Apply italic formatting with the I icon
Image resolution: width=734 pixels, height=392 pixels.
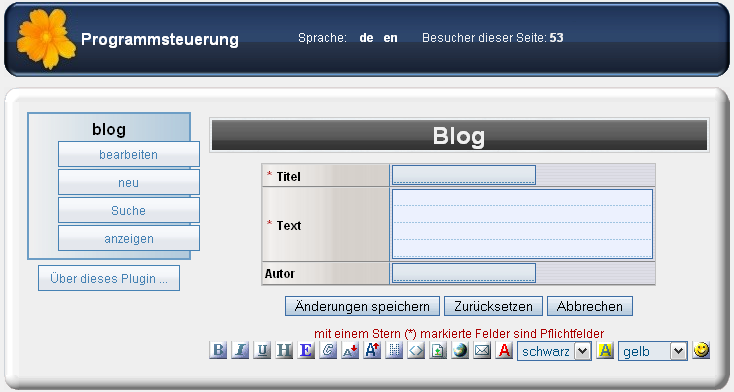(x=240, y=350)
